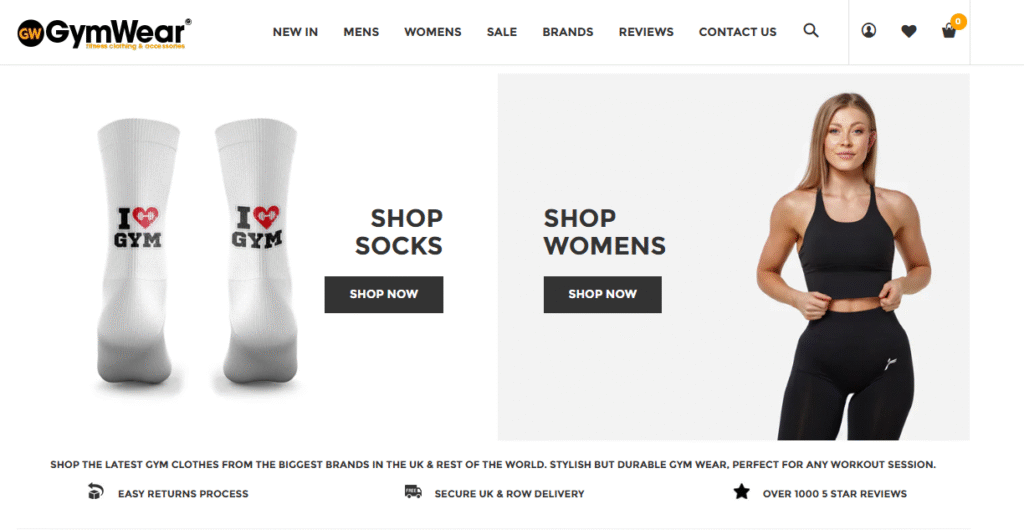Open the shopping basket icon
The height and width of the screenshot is (530, 1024).
[949, 31]
